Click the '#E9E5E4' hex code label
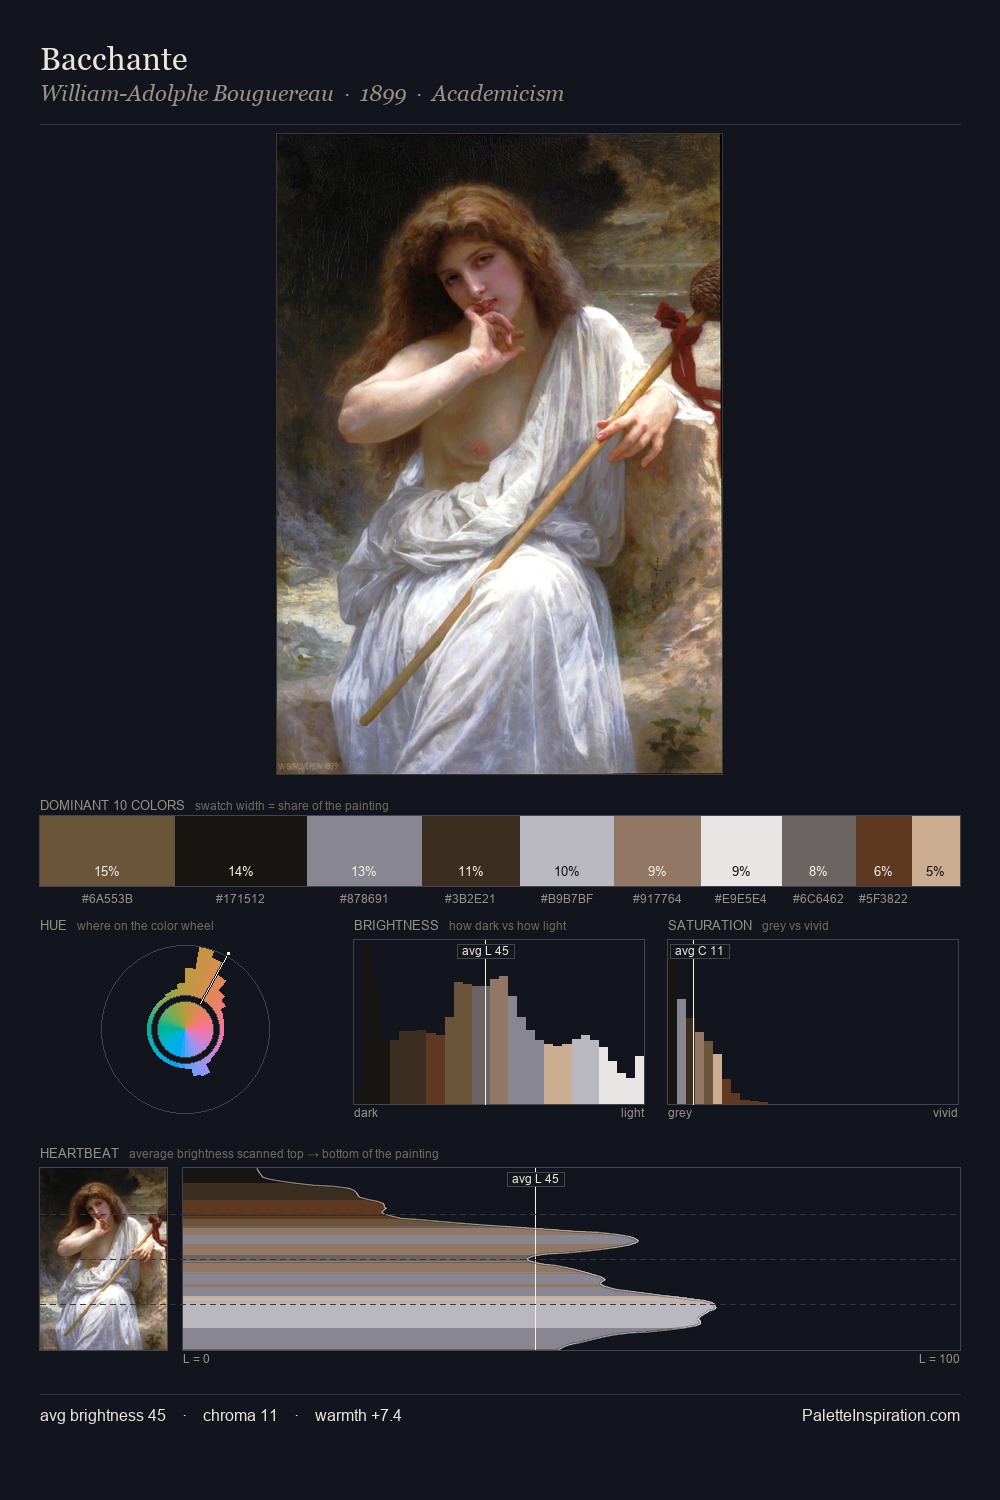 741,899
